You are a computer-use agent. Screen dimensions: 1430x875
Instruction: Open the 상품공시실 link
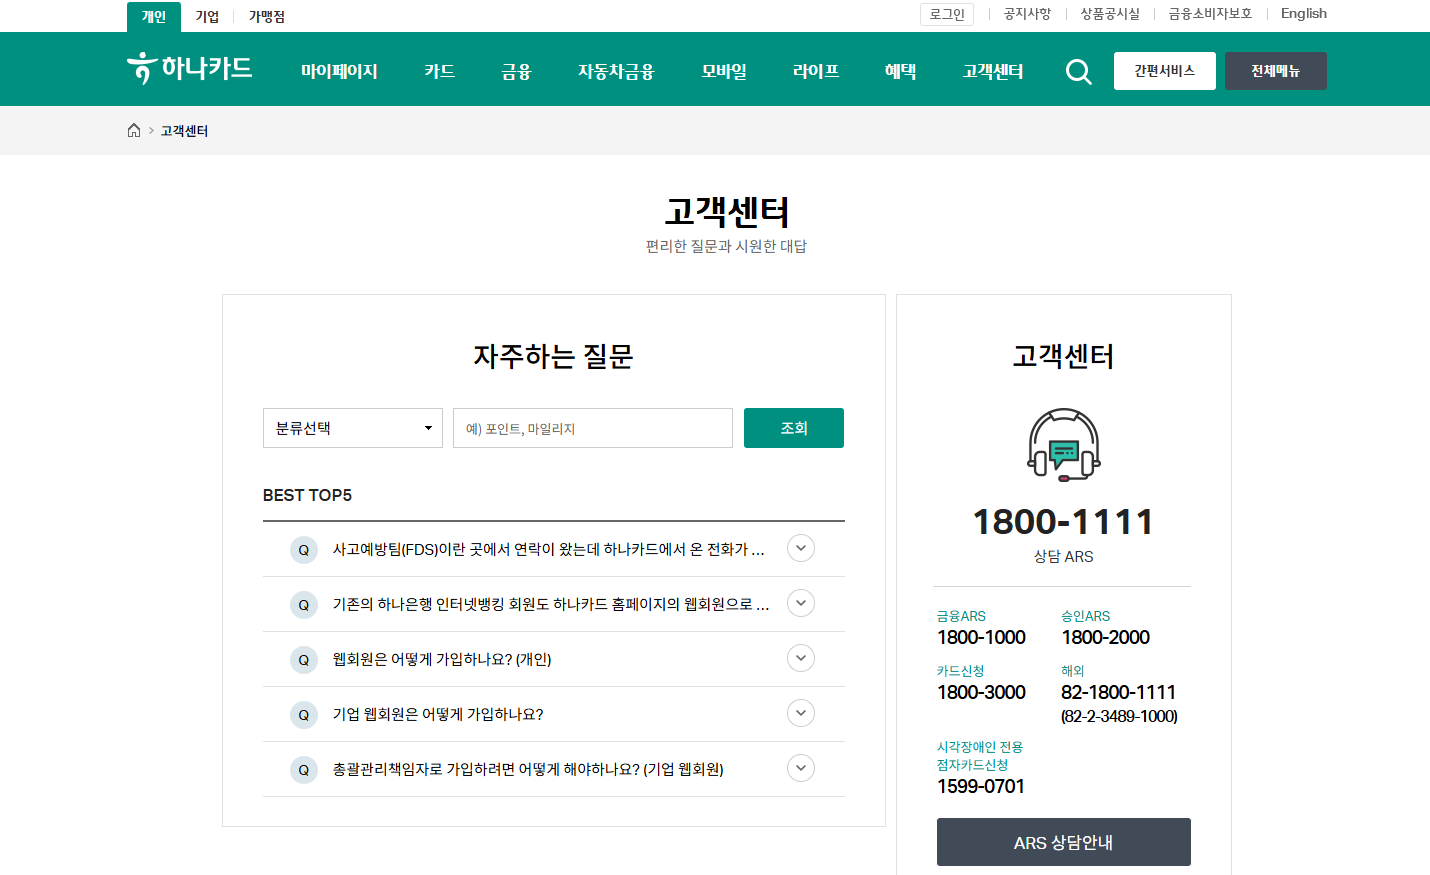click(x=1110, y=14)
